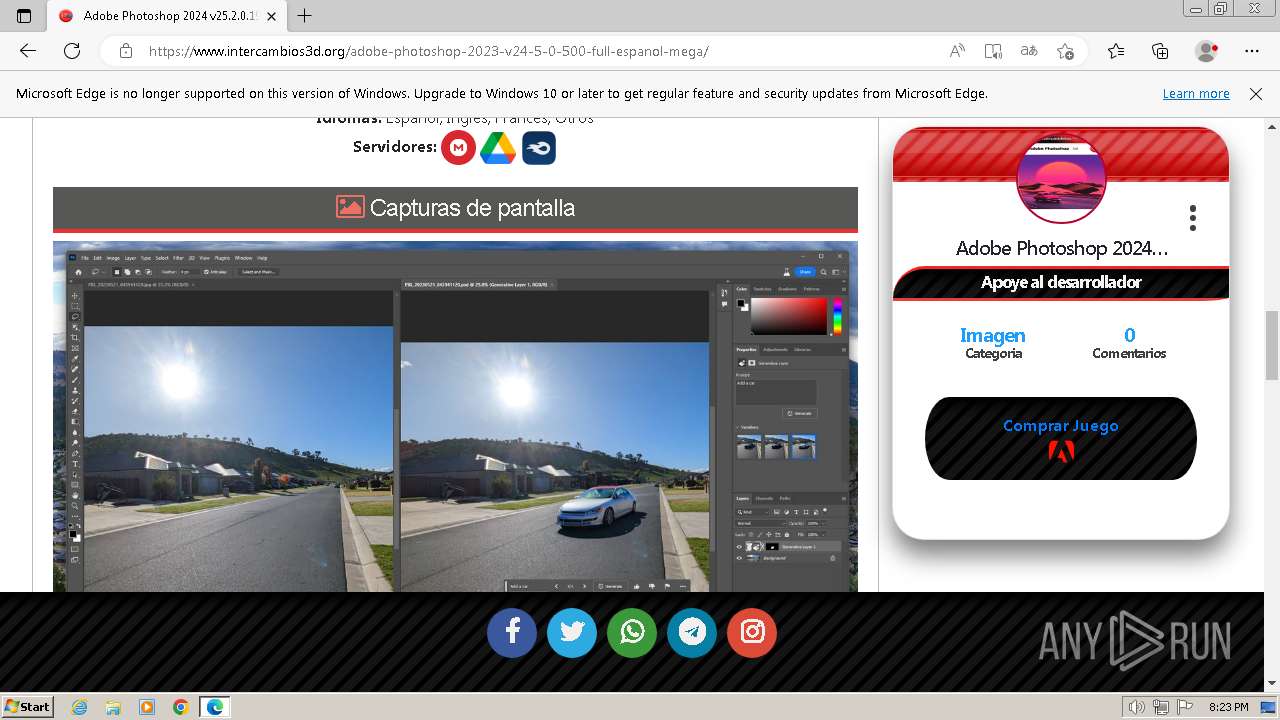Open the Favorites list button
This screenshot has width=1280, height=720.
(1116, 51)
